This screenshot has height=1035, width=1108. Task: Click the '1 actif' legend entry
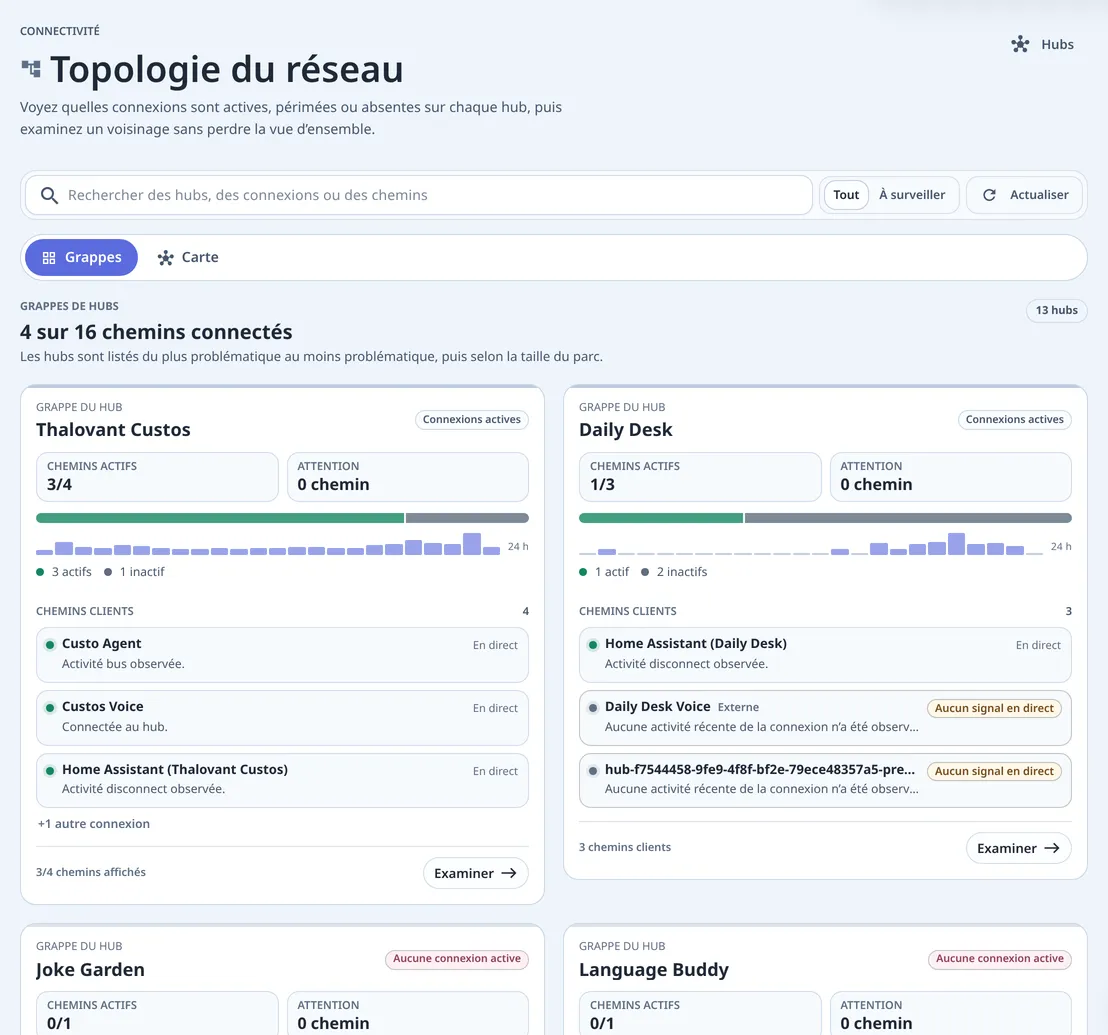click(x=604, y=572)
